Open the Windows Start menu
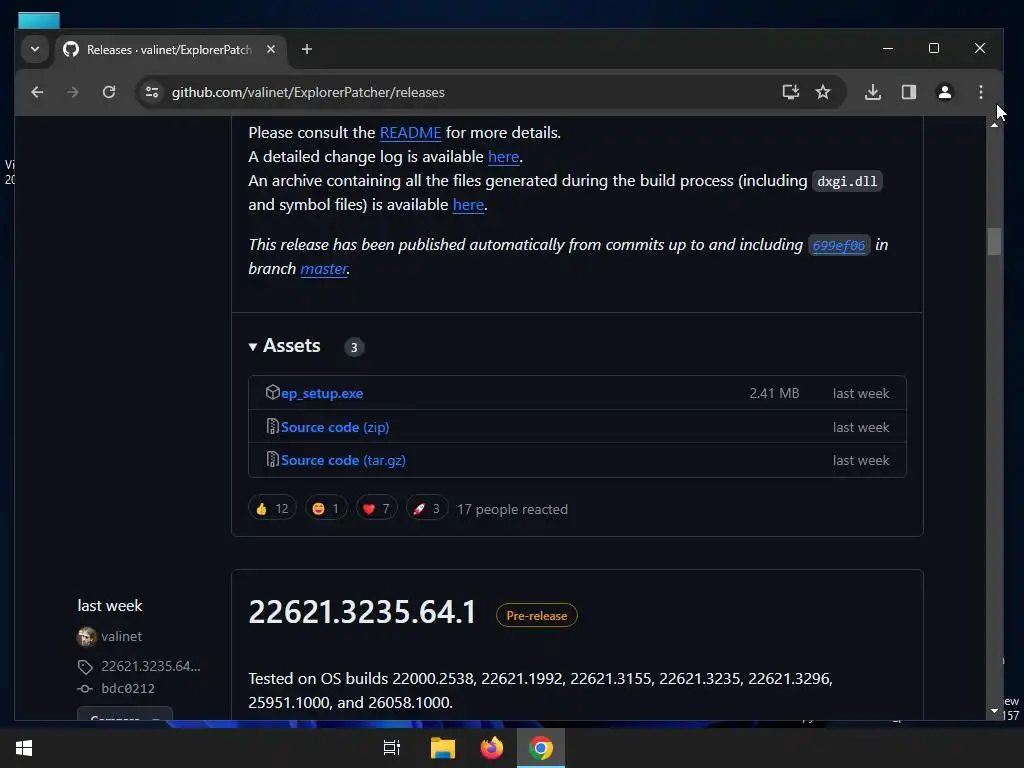This screenshot has width=1024, height=768. [x=24, y=748]
